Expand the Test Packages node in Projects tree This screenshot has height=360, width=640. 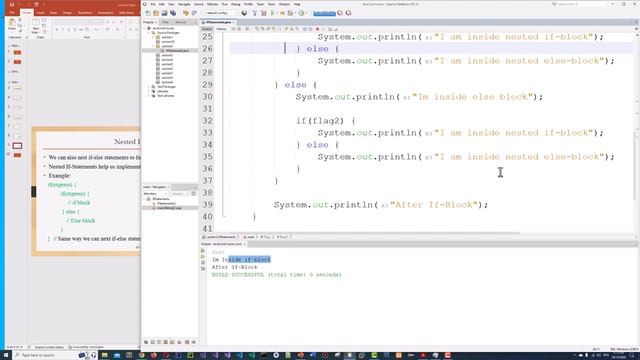click(149, 87)
